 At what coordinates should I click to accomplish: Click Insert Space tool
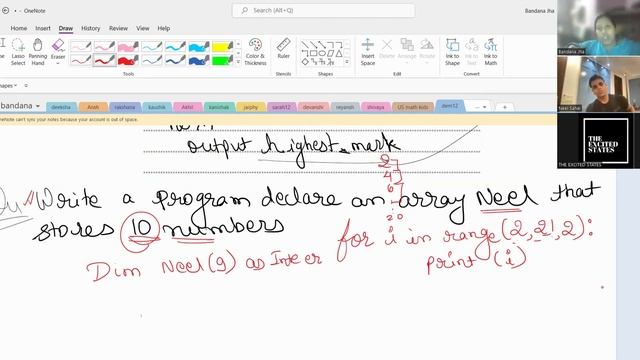(x=367, y=52)
